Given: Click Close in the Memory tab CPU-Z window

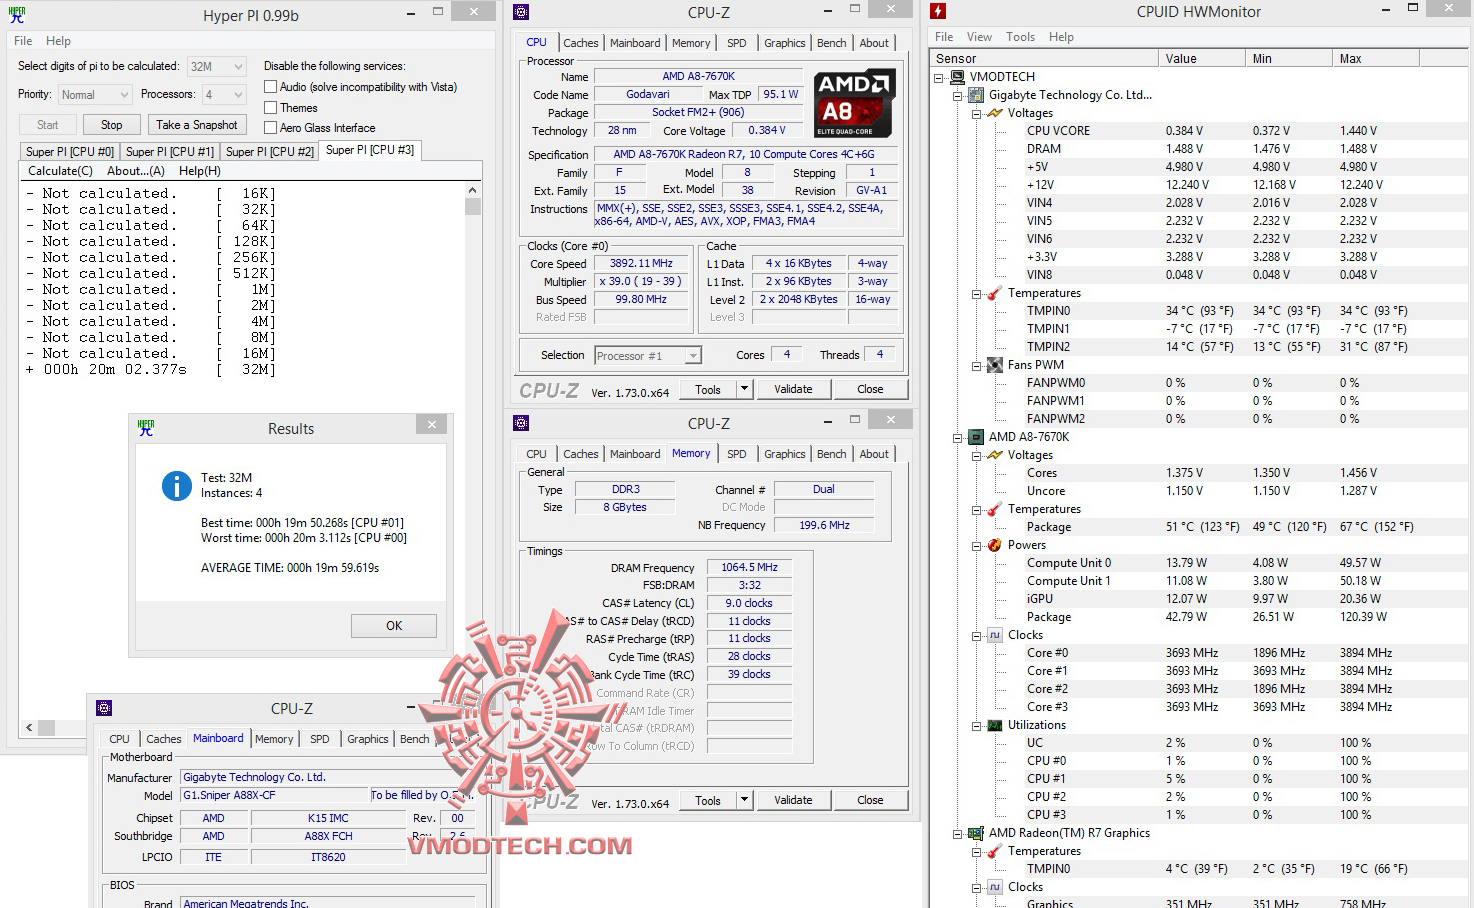Looking at the screenshot, I should coord(870,800).
